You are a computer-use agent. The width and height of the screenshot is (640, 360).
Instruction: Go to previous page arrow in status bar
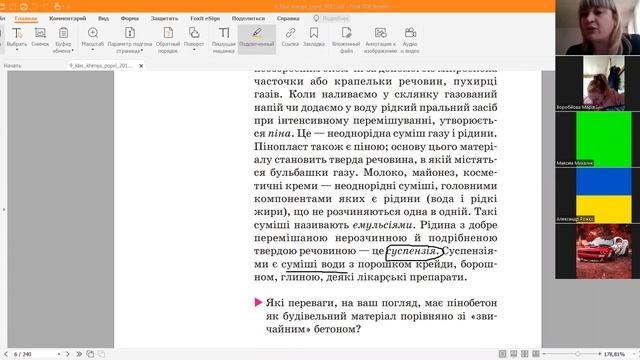[6, 354]
